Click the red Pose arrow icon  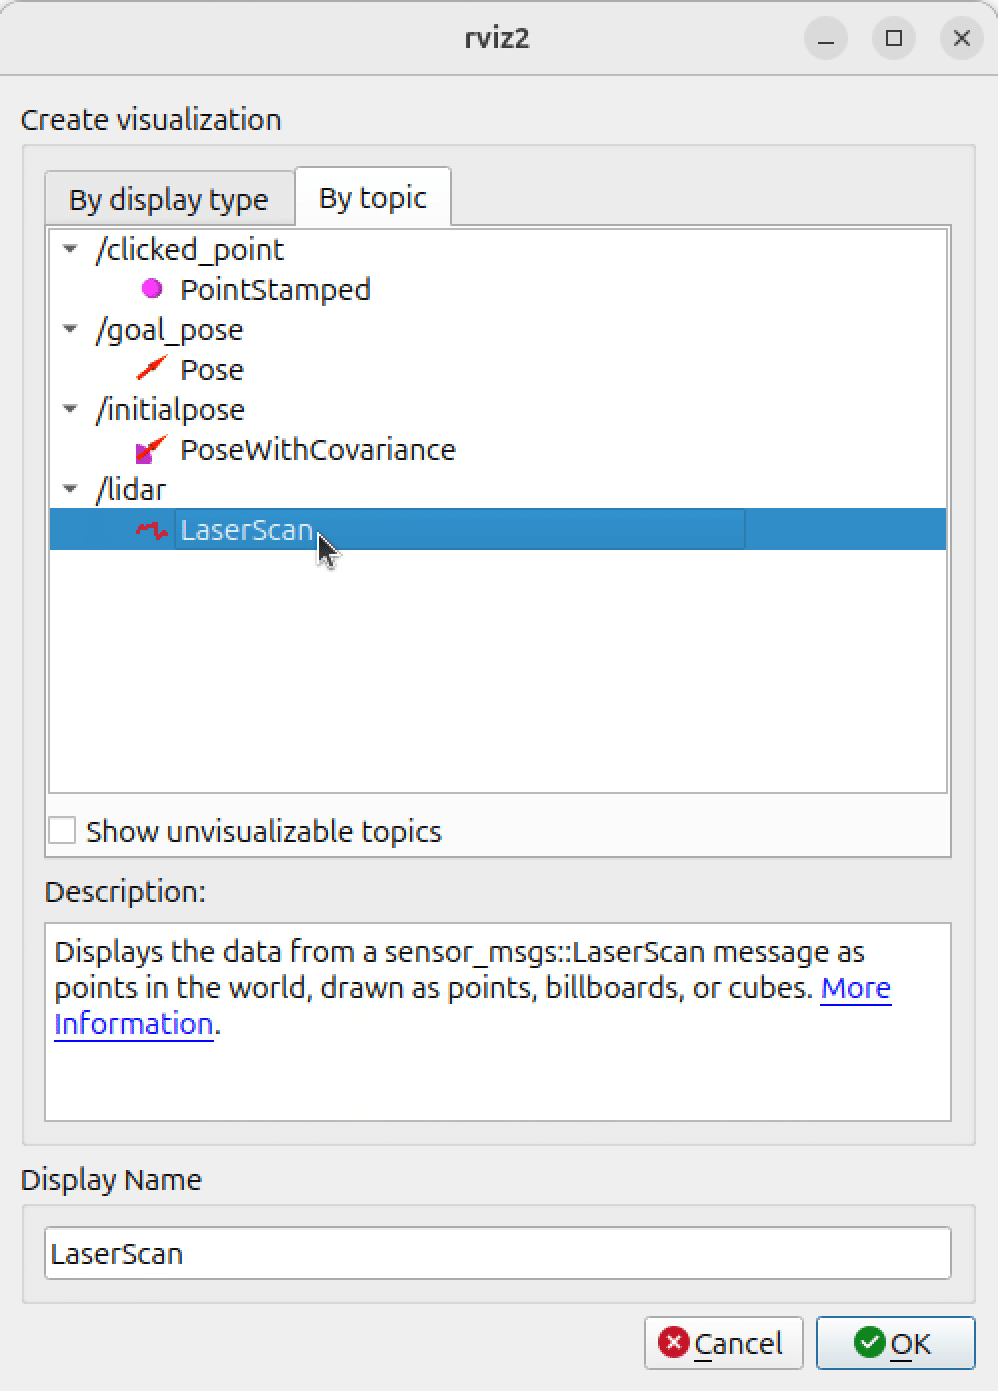pyautogui.click(x=151, y=369)
